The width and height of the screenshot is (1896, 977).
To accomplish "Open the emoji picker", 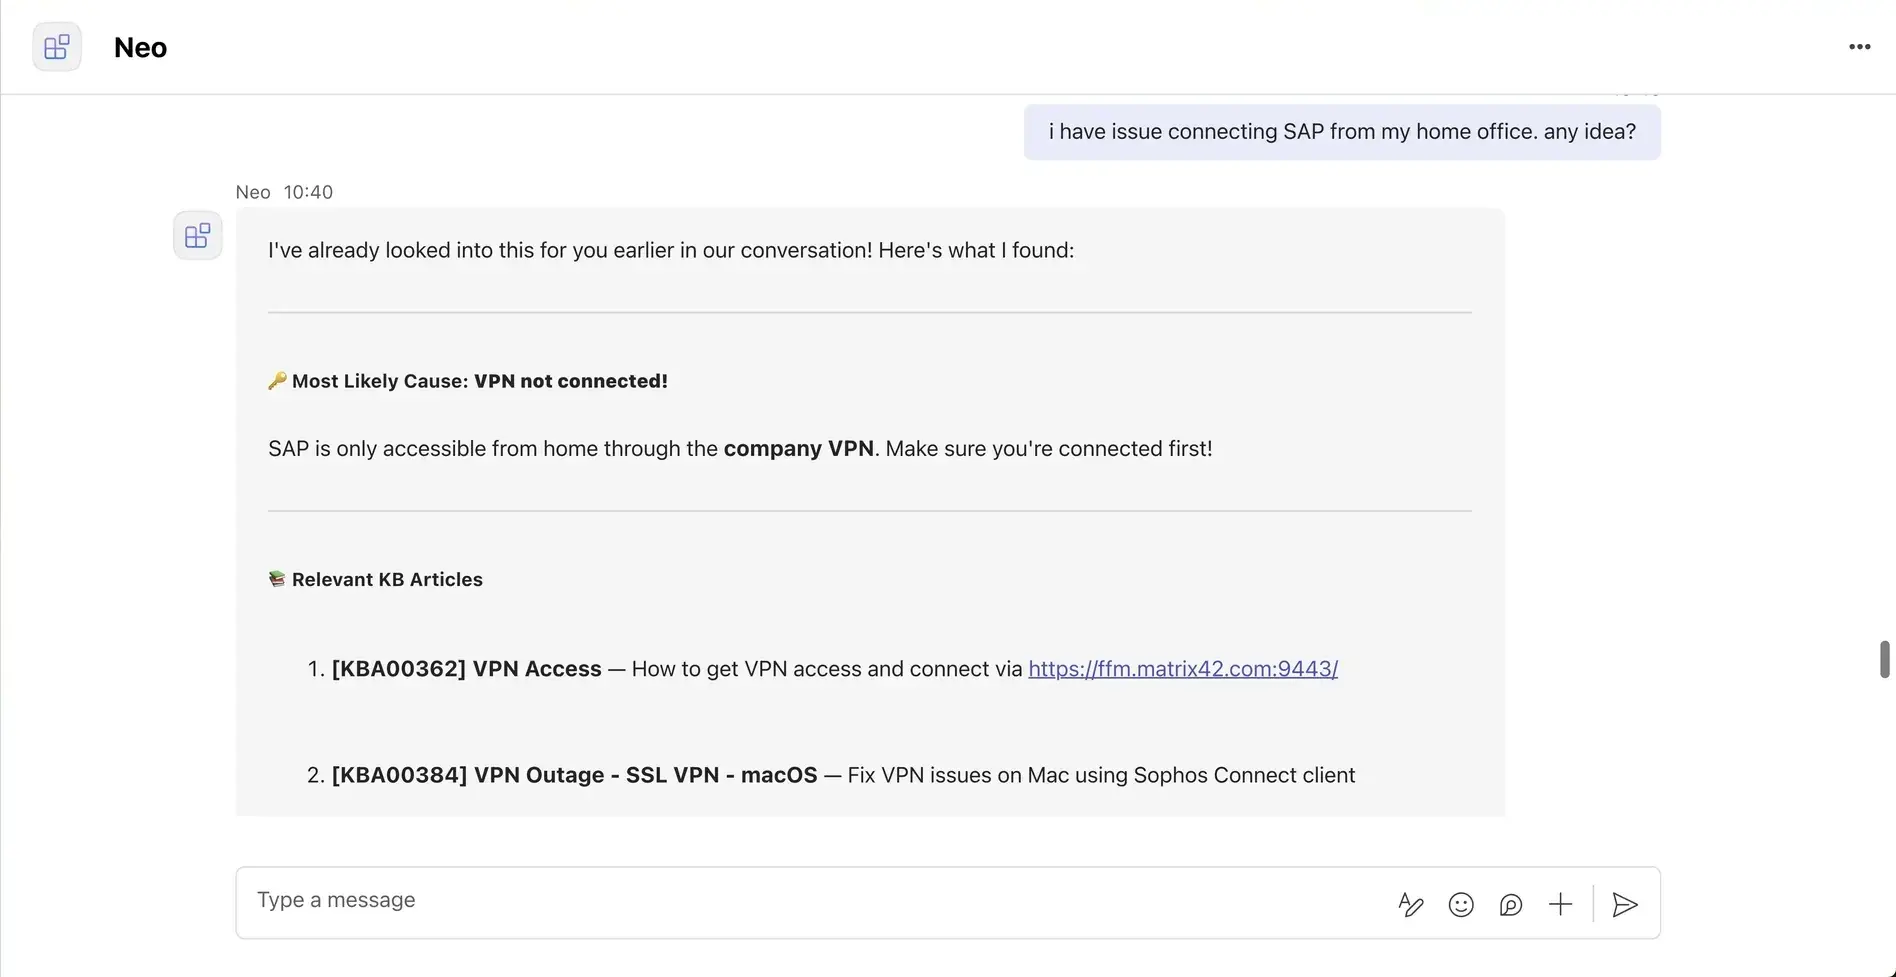I will point(1461,904).
